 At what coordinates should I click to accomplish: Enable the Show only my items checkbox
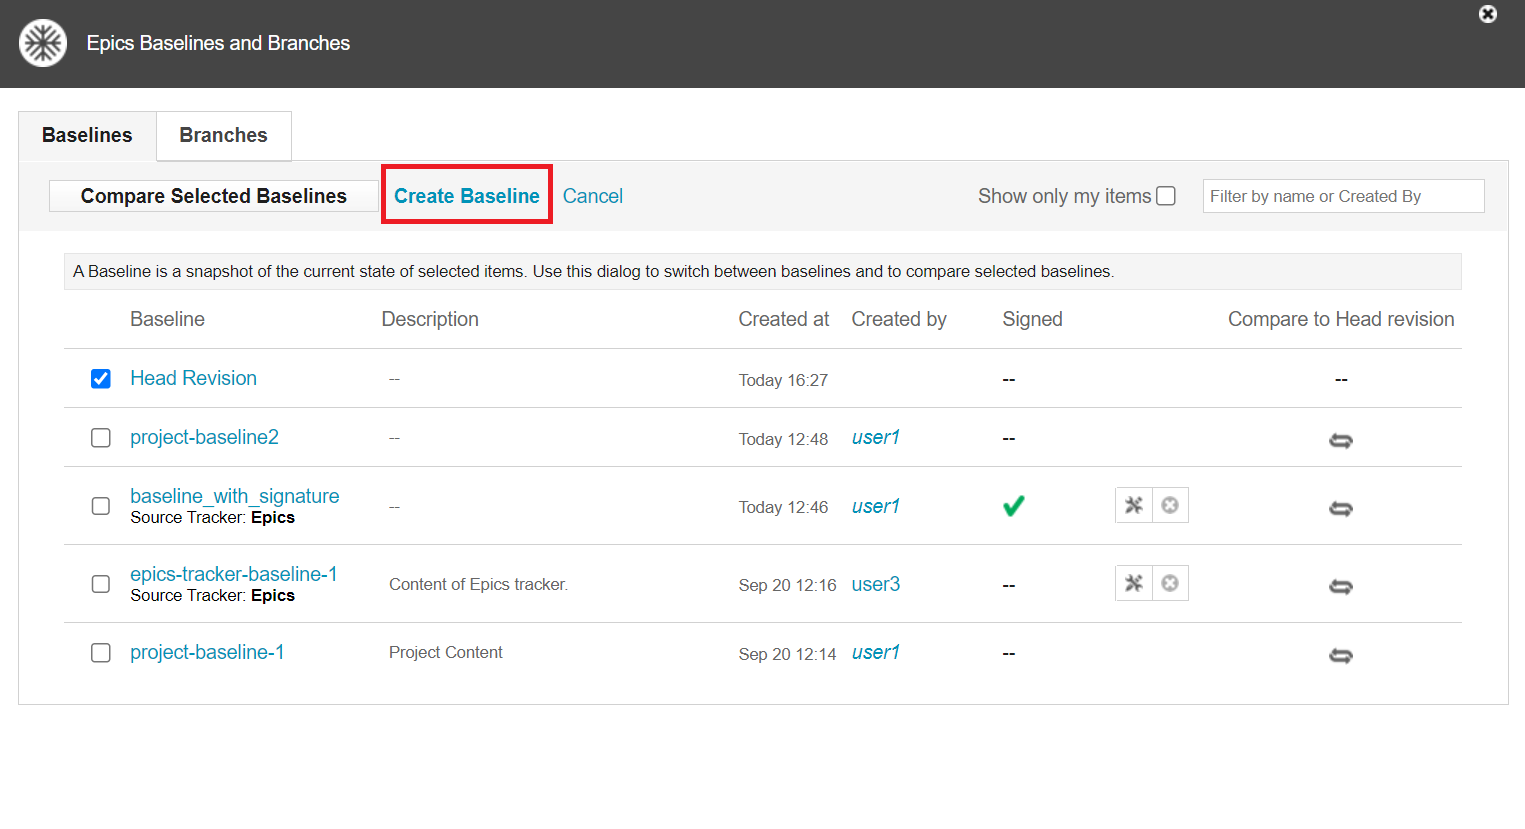pos(1165,196)
